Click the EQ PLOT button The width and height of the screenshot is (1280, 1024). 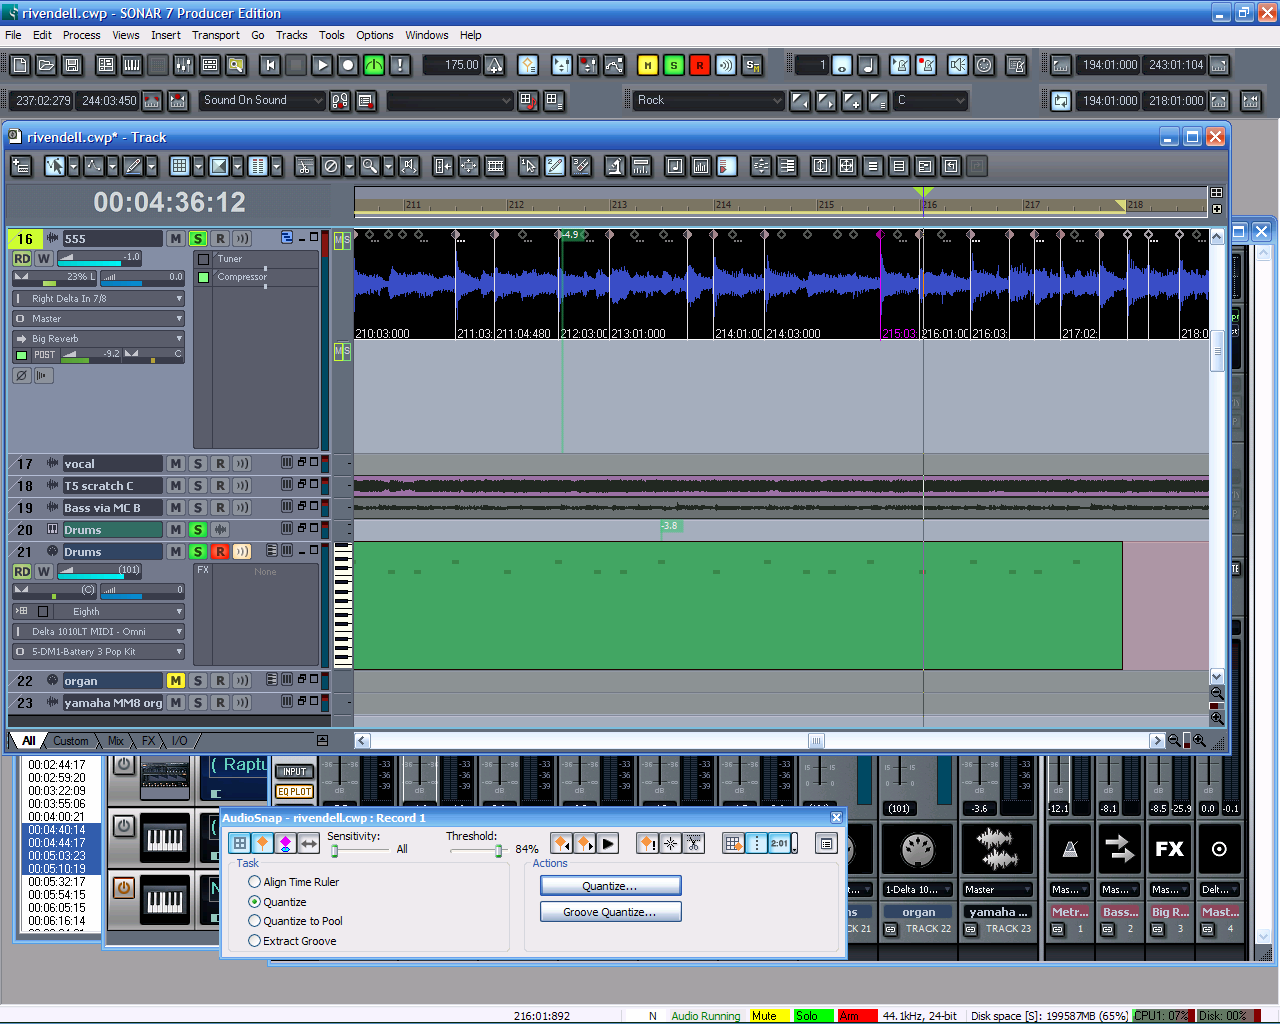pos(294,791)
